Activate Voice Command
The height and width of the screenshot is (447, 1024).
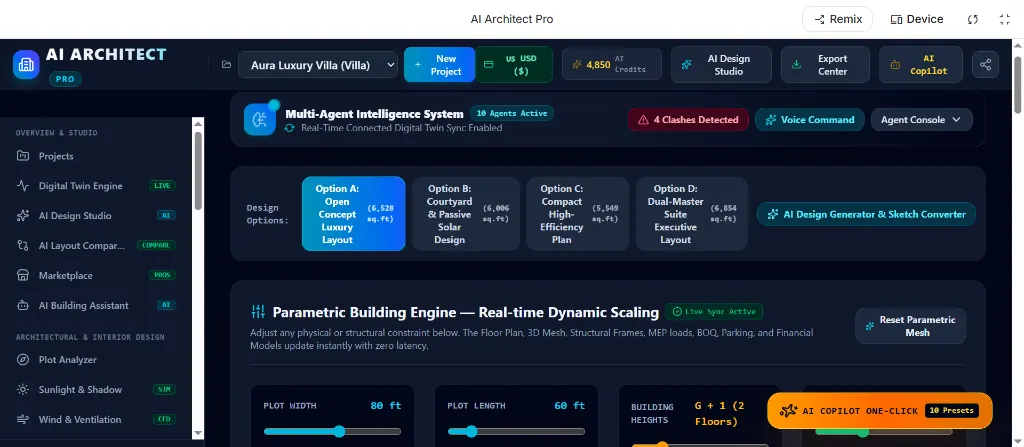point(810,120)
